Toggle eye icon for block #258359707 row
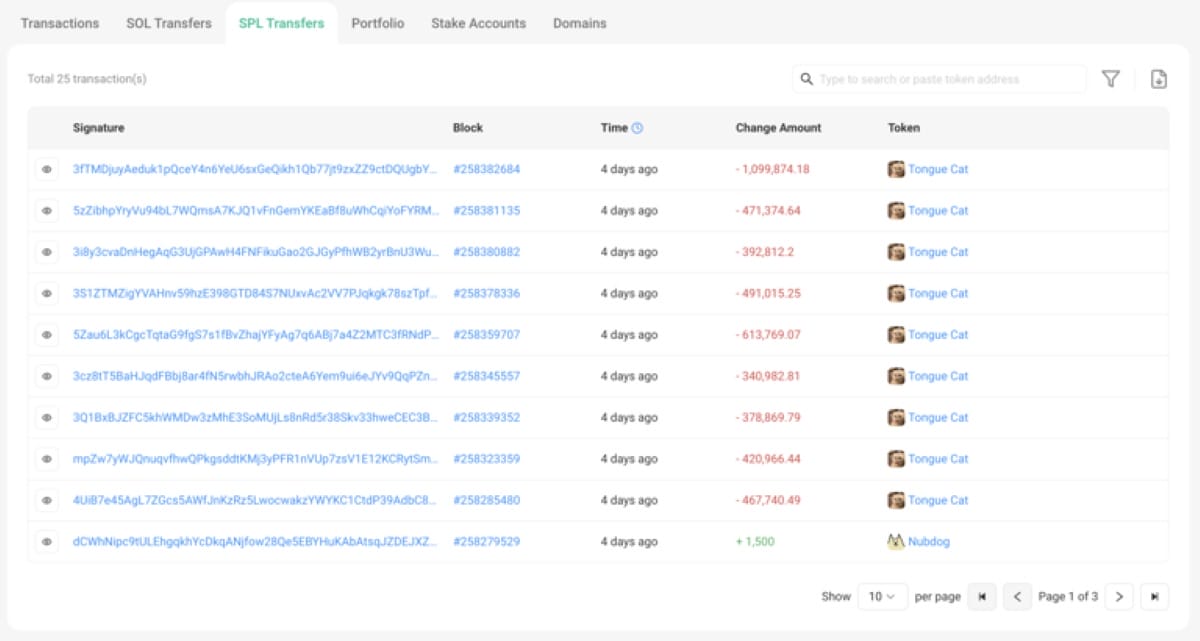This screenshot has width=1200, height=641. [46, 335]
